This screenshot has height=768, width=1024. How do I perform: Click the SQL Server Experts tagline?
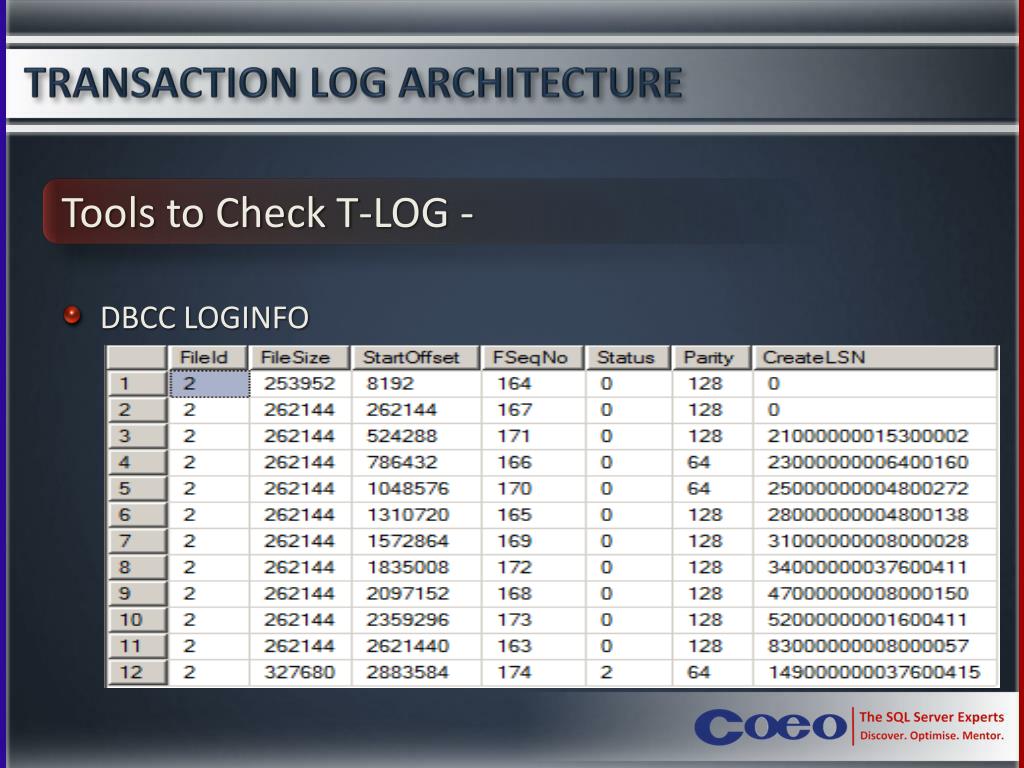point(932,717)
